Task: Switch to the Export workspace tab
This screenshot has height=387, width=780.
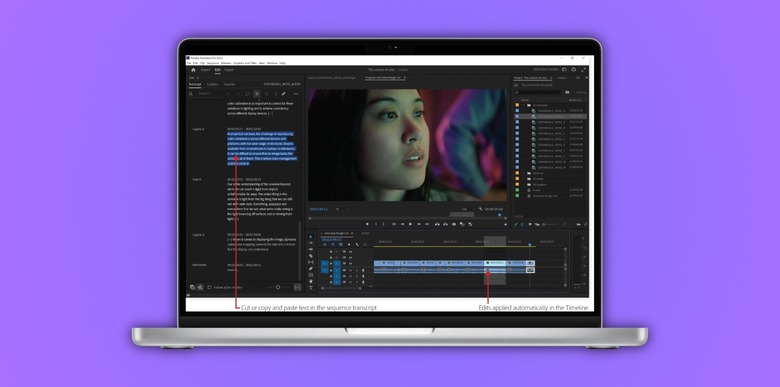Action: click(x=229, y=70)
